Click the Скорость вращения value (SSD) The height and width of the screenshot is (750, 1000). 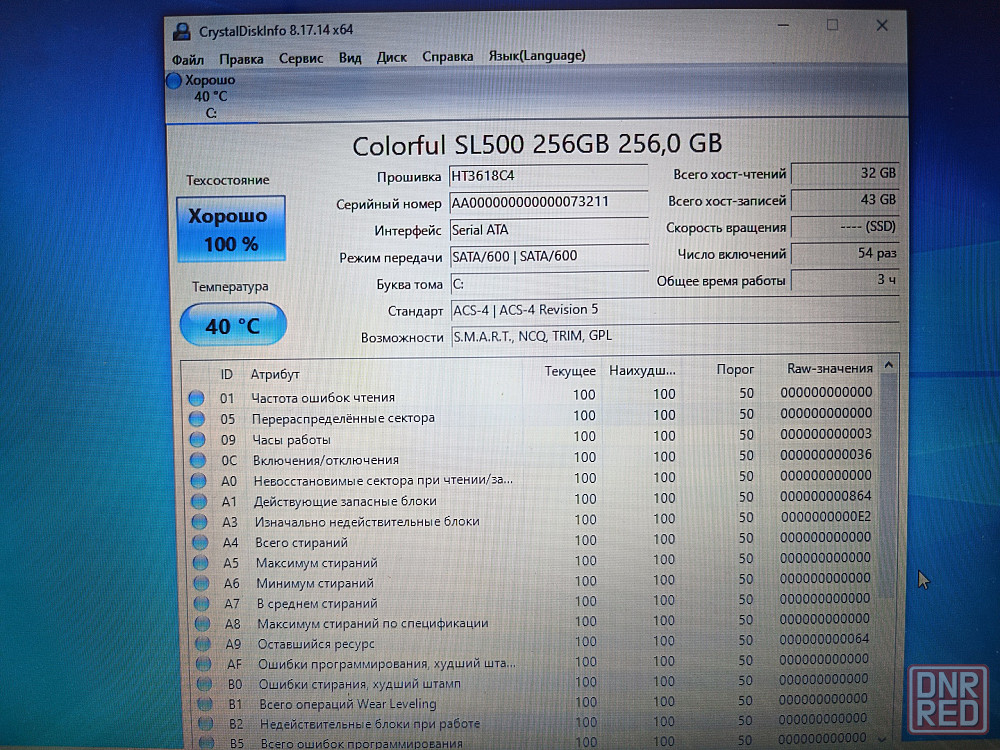coord(845,226)
